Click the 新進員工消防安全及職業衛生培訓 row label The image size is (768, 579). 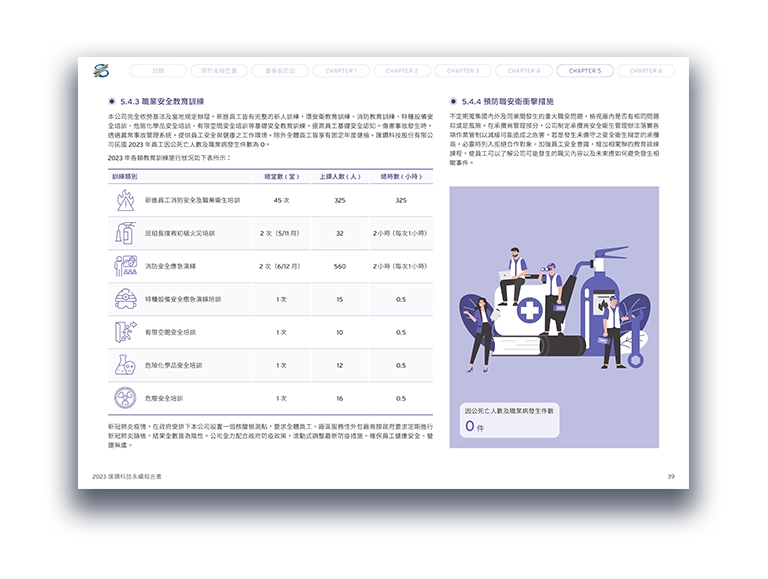192,200
